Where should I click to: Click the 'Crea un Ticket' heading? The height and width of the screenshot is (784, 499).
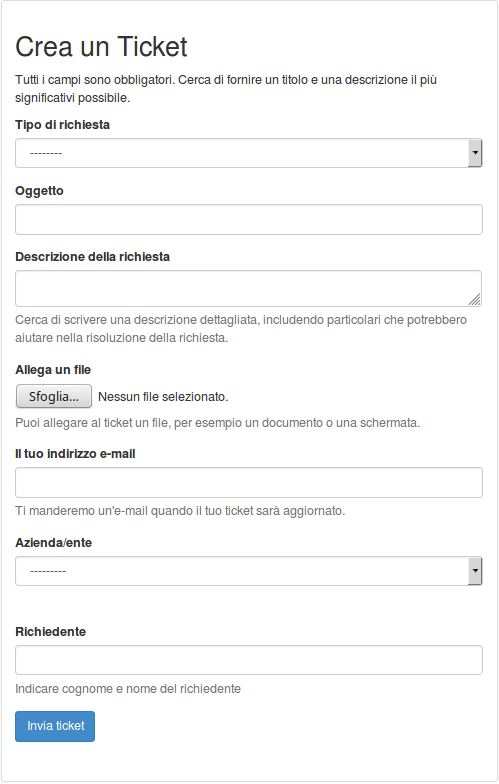pyautogui.click(x=101, y=47)
